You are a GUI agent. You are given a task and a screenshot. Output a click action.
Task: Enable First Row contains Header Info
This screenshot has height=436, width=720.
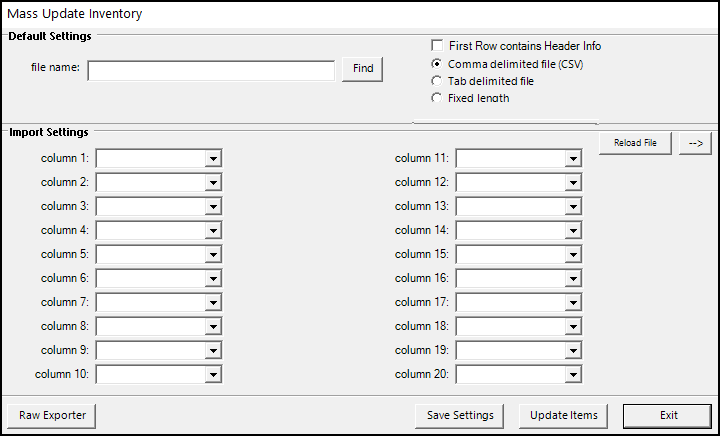pyautogui.click(x=437, y=46)
